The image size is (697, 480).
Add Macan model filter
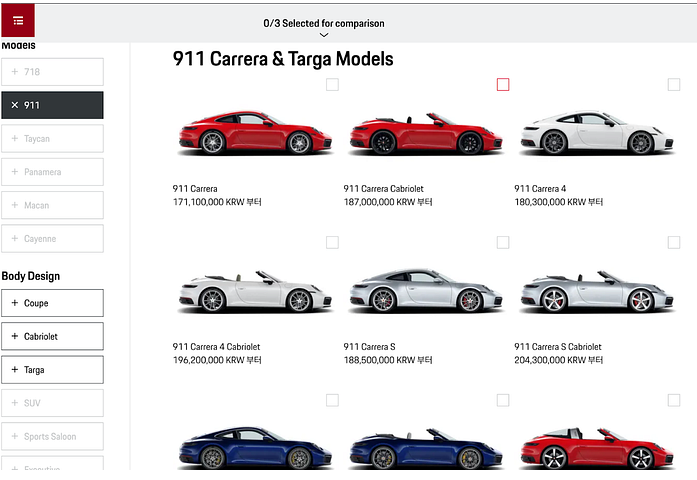[52, 205]
